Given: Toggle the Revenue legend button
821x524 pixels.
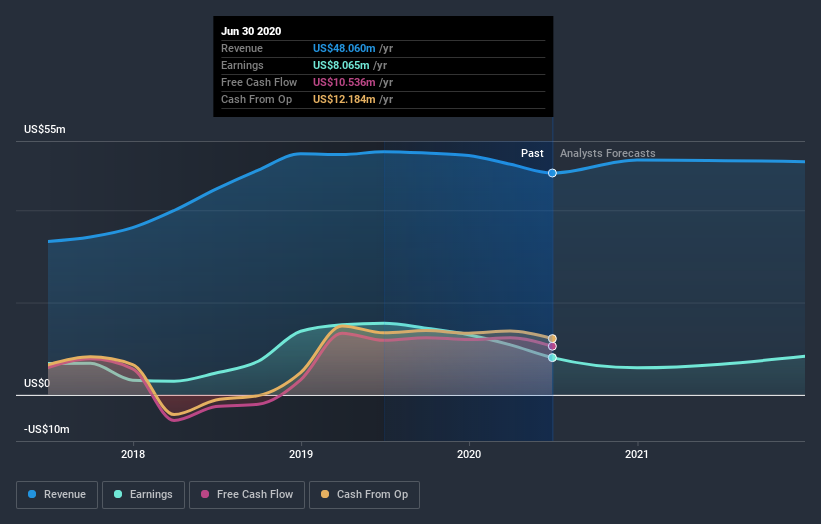Looking at the screenshot, I should pyautogui.click(x=57, y=495).
